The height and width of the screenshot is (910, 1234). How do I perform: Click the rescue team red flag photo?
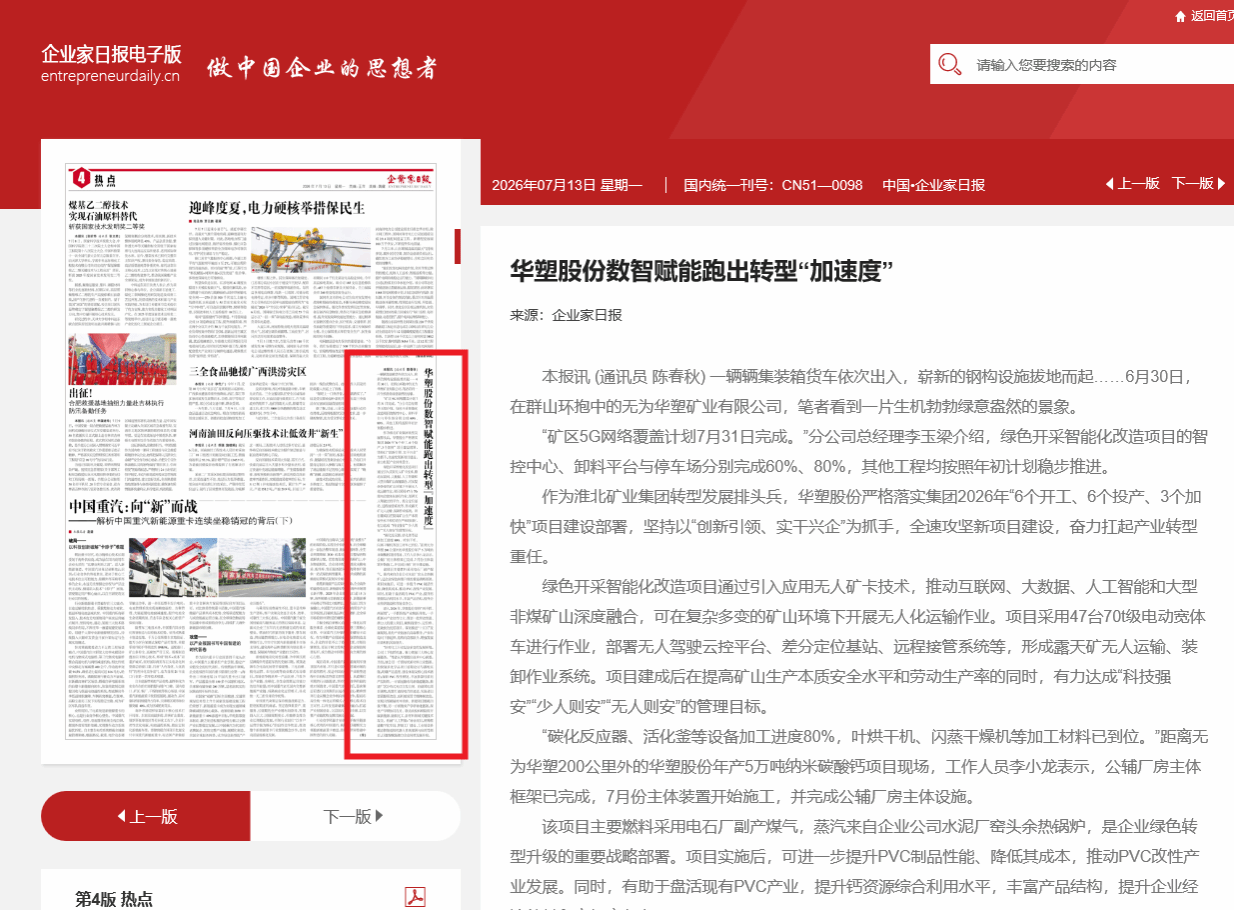coord(123,358)
